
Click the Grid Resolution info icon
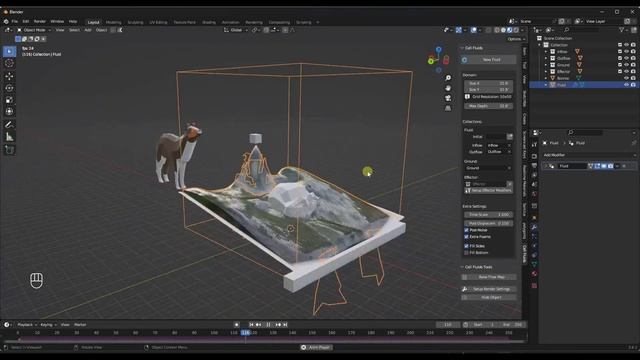(x=467, y=97)
